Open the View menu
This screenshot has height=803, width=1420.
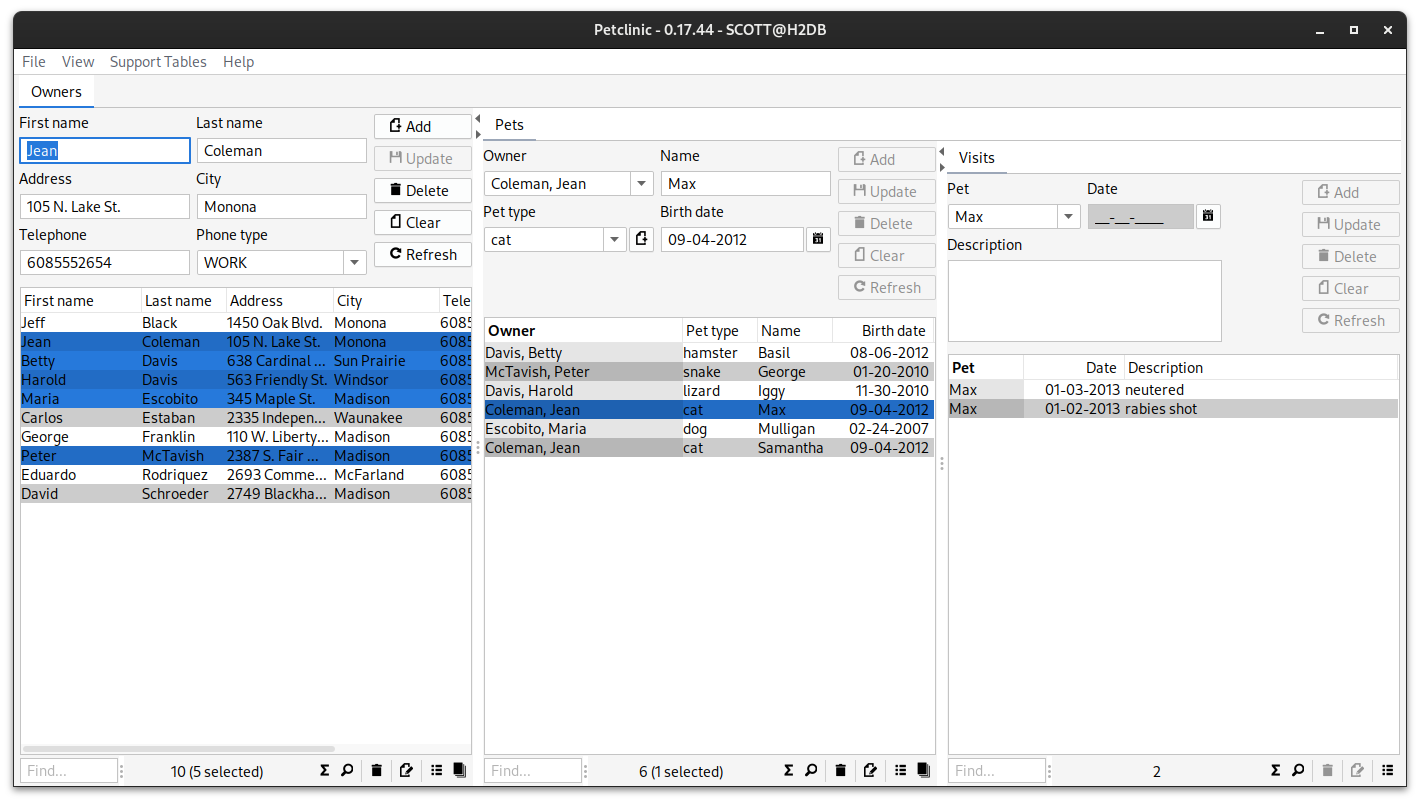[x=78, y=62]
